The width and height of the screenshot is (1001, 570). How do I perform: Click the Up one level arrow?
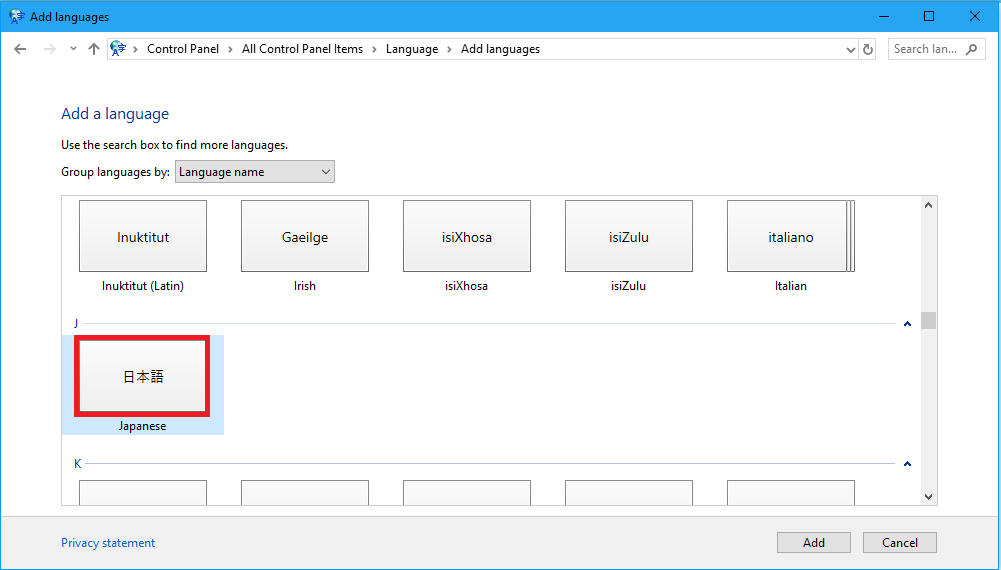click(94, 49)
